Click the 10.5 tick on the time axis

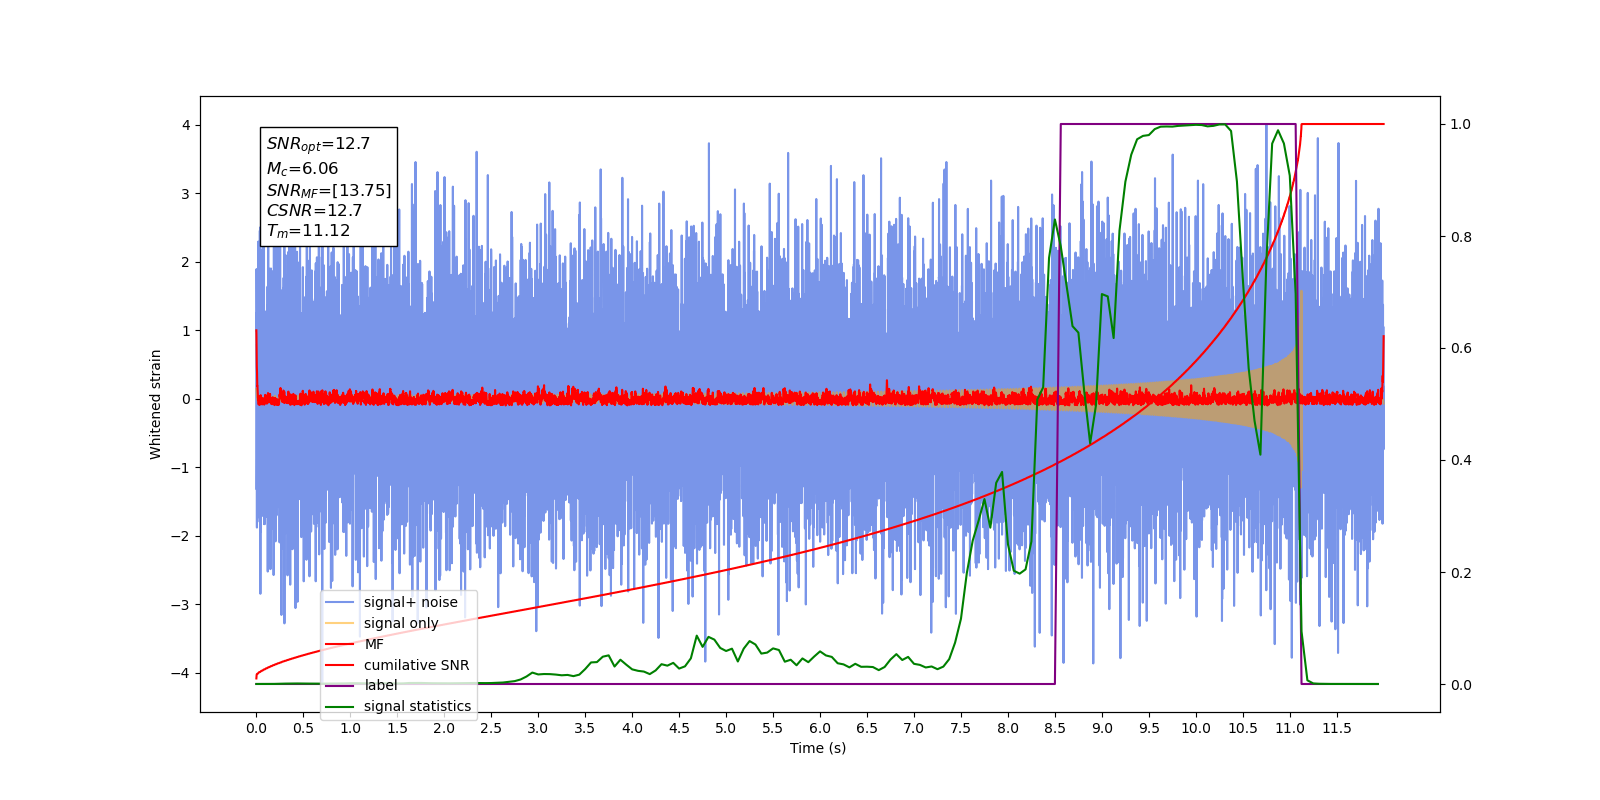[x=1243, y=728]
